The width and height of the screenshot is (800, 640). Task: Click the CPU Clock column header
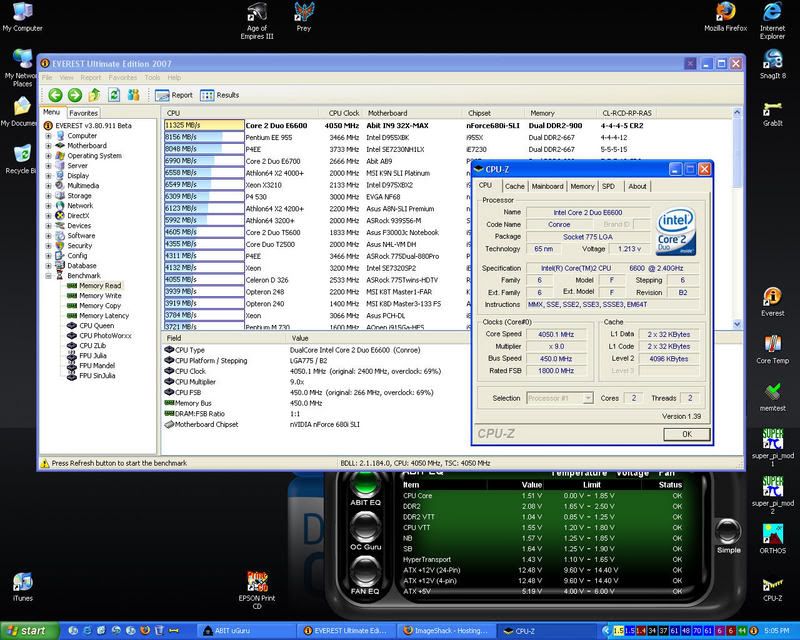[x=343, y=113]
